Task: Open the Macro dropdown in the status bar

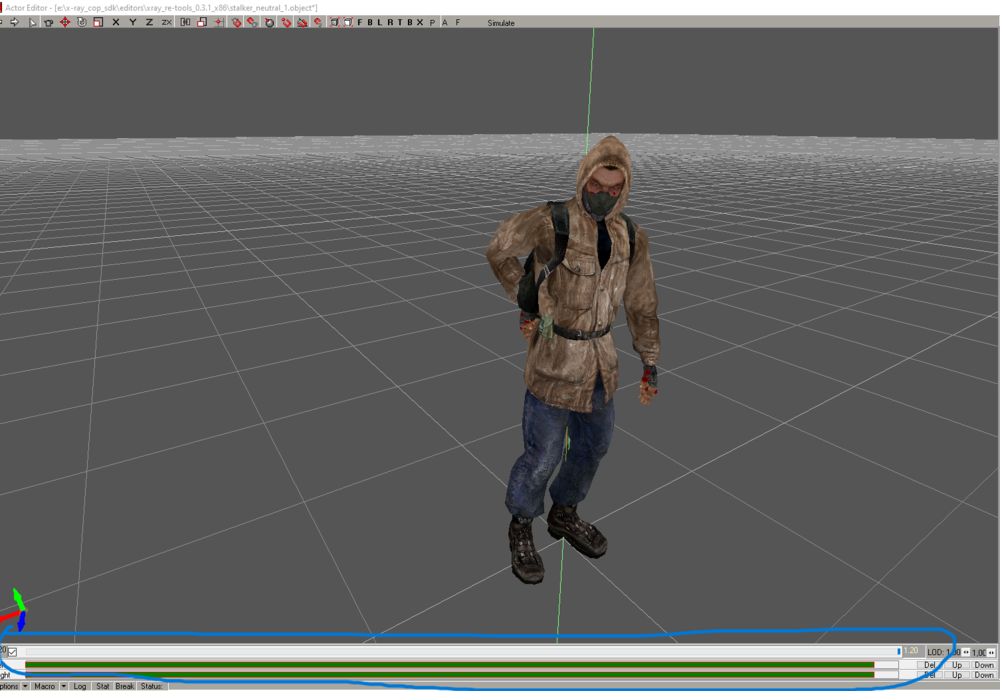Action: (x=46, y=686)
